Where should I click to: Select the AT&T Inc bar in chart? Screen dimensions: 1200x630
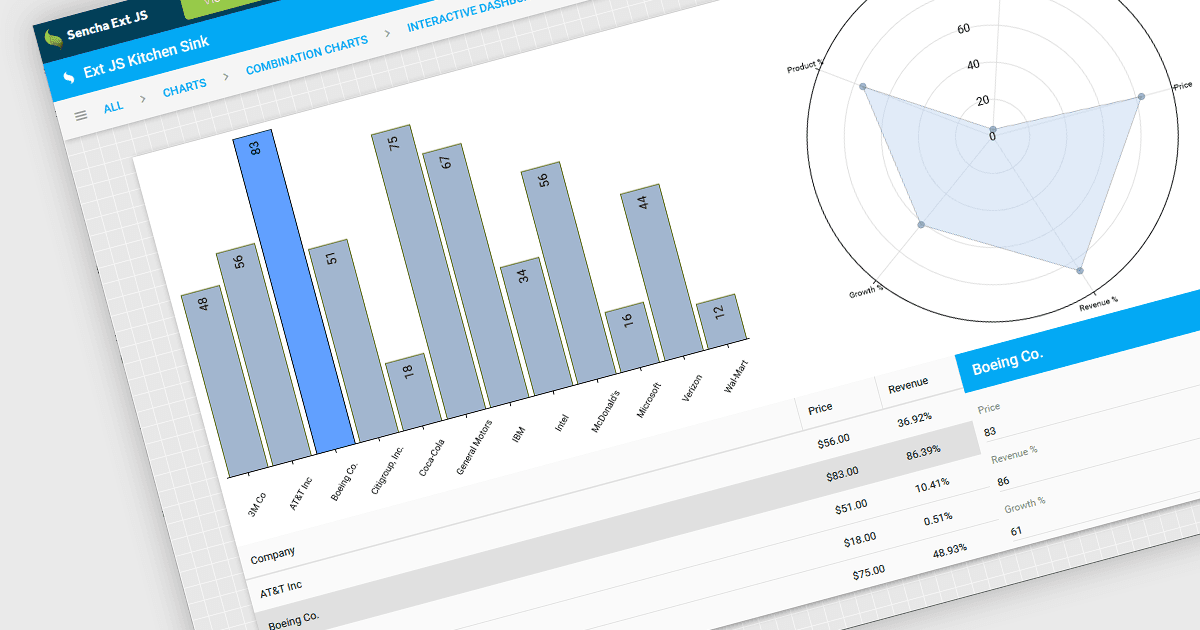pyautogui.click(x=264, y=354)
